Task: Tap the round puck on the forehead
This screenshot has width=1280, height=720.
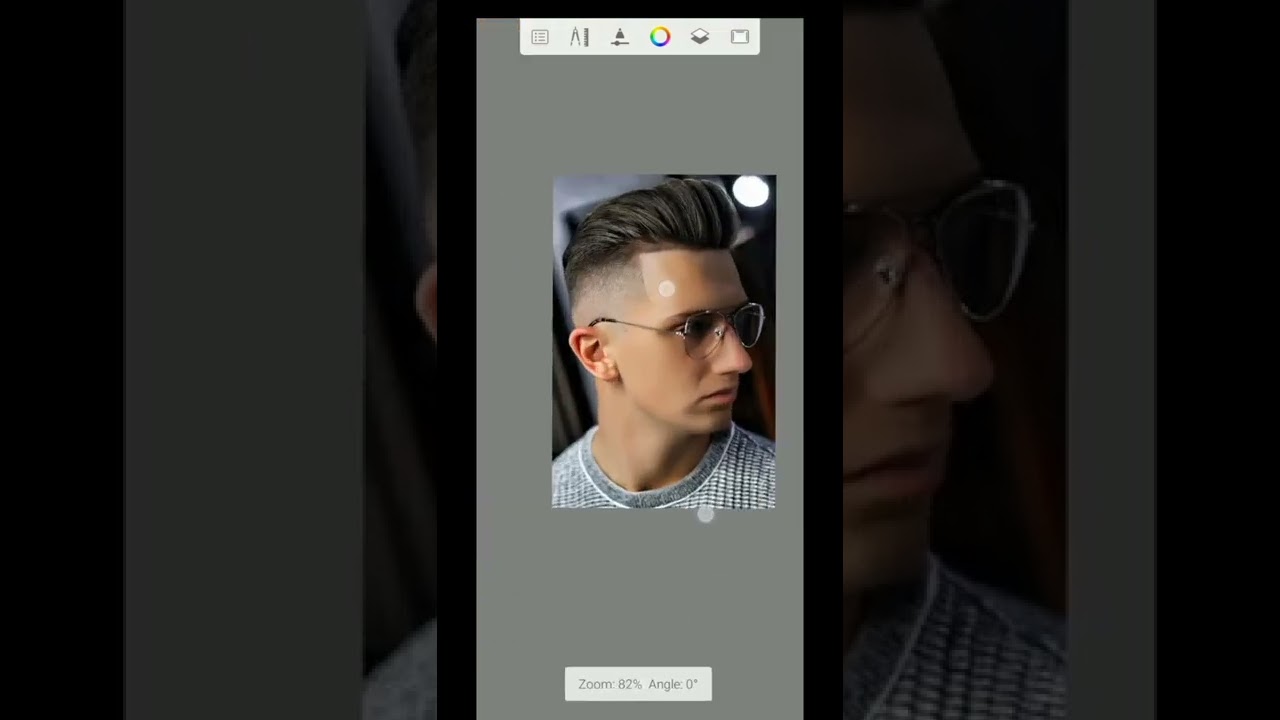Action: click(x=667, y=290)
